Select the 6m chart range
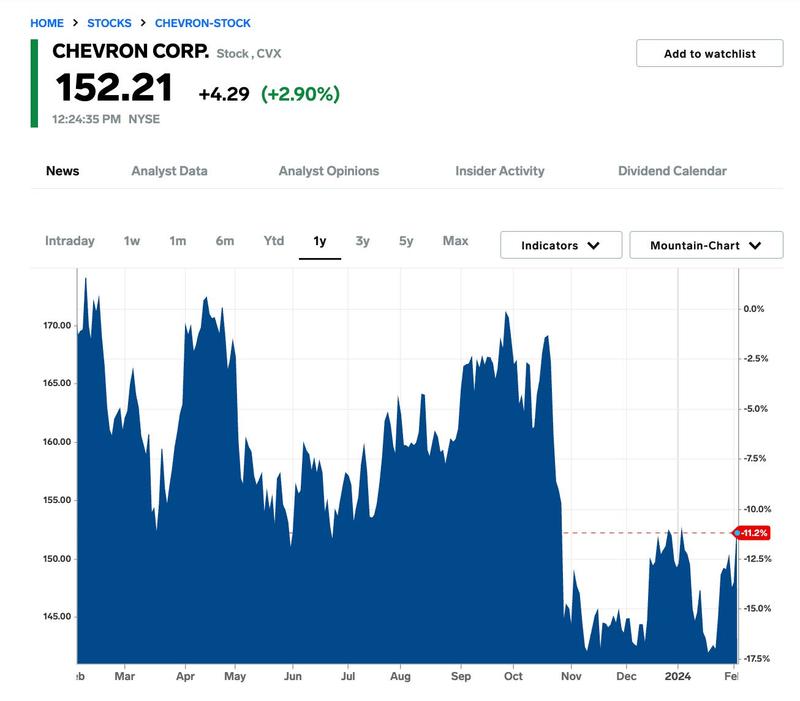800x701 pixels. pyautogui.click(x=224, y=241)
